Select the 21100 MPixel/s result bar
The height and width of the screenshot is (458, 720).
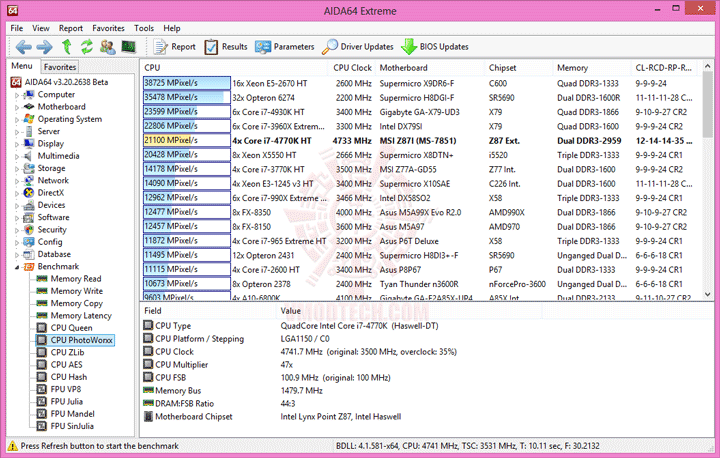(186, 141)
